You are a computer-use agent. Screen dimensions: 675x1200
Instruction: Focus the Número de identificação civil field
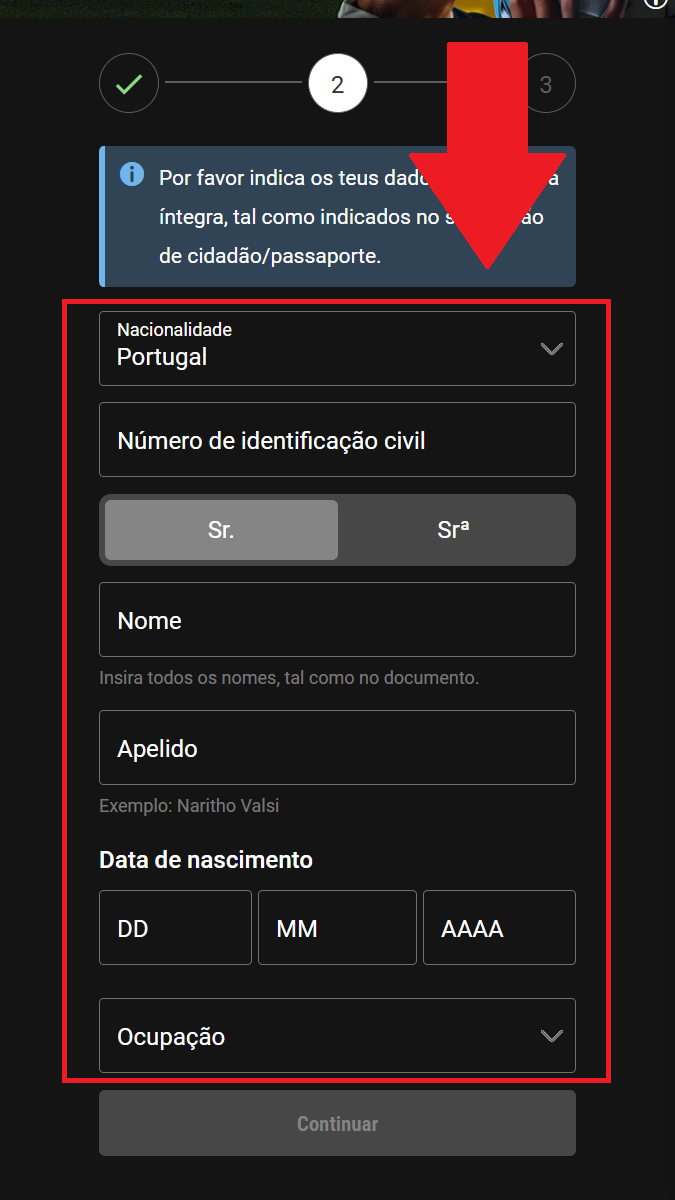click(x=337, y=440)
